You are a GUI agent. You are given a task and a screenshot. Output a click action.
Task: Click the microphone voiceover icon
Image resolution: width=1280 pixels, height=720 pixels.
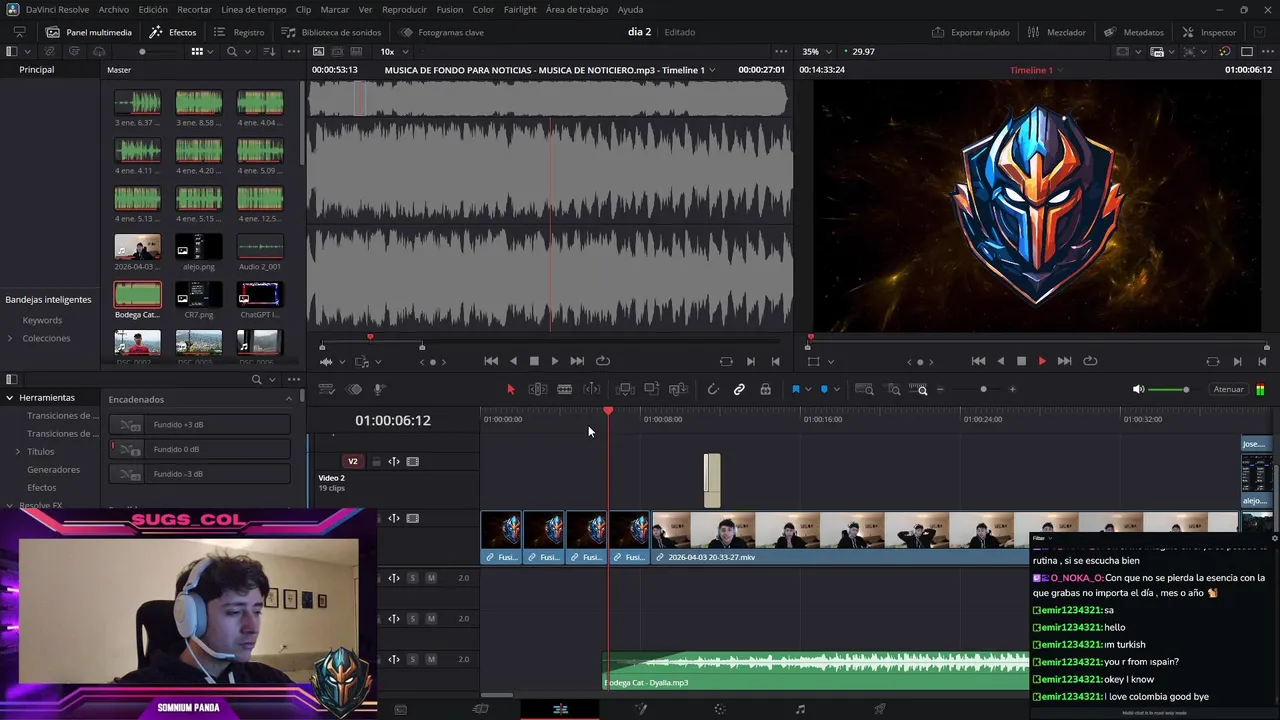(380, 389)
